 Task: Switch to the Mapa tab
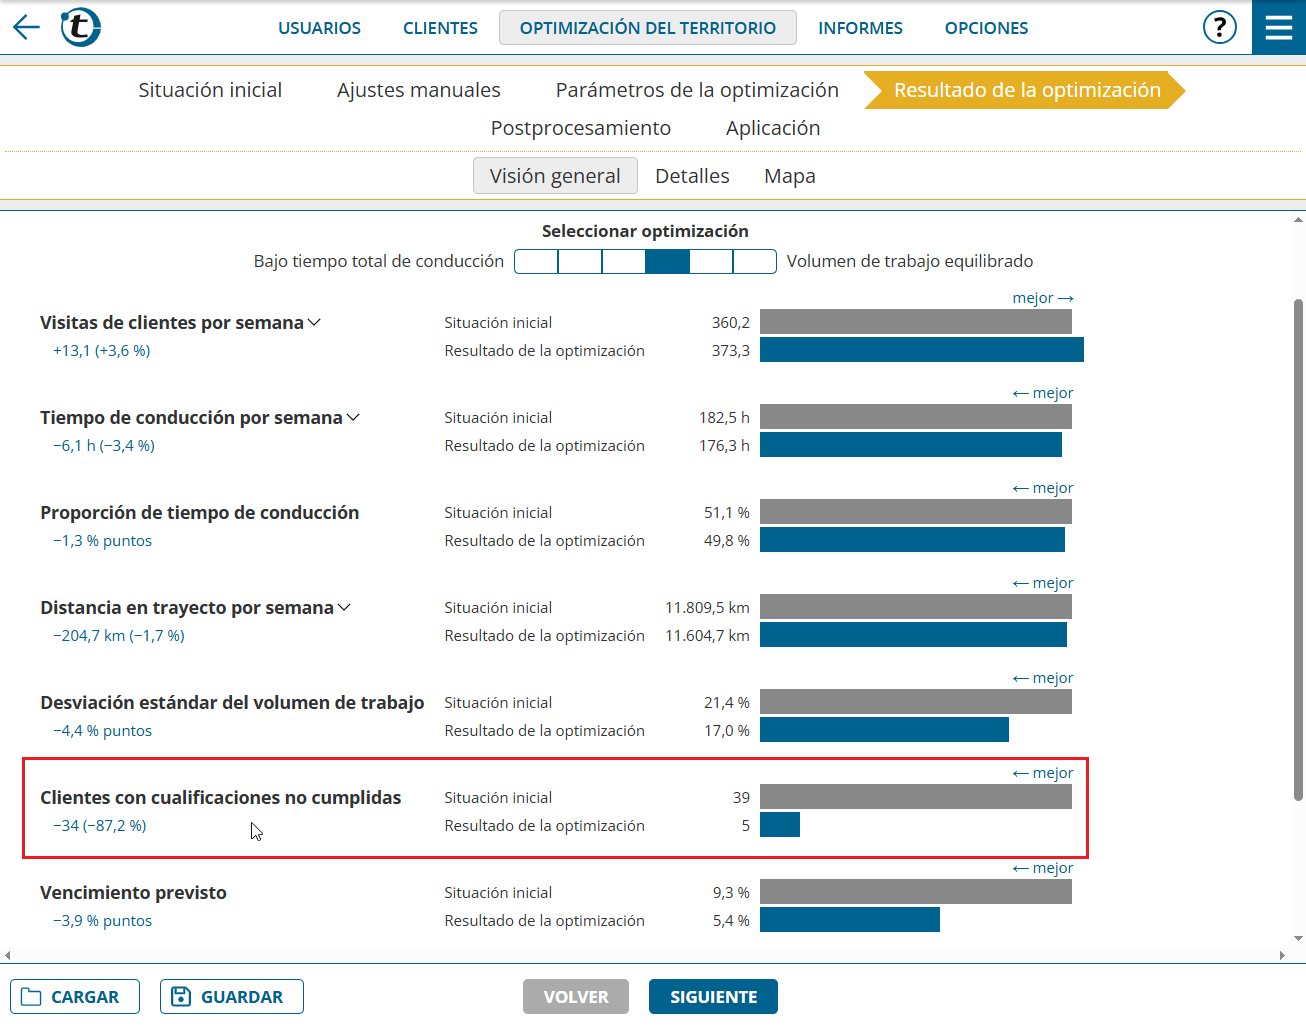click(x=789, y=176)
